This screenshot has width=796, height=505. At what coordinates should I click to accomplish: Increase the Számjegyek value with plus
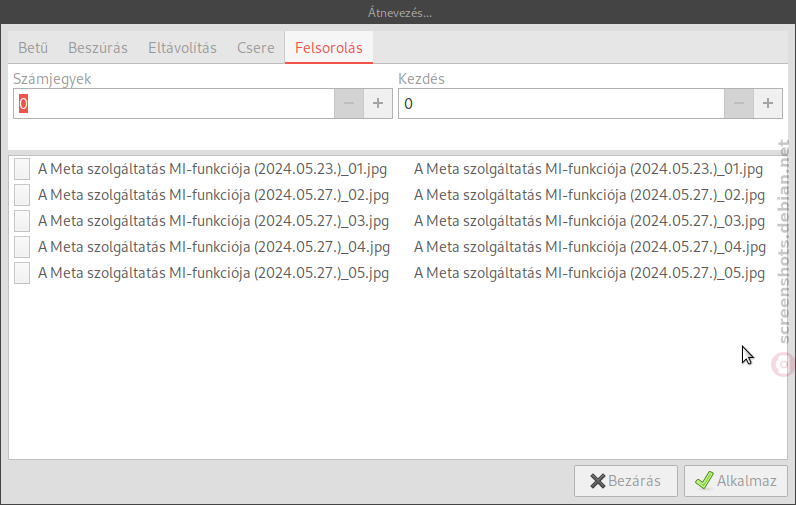378,104
